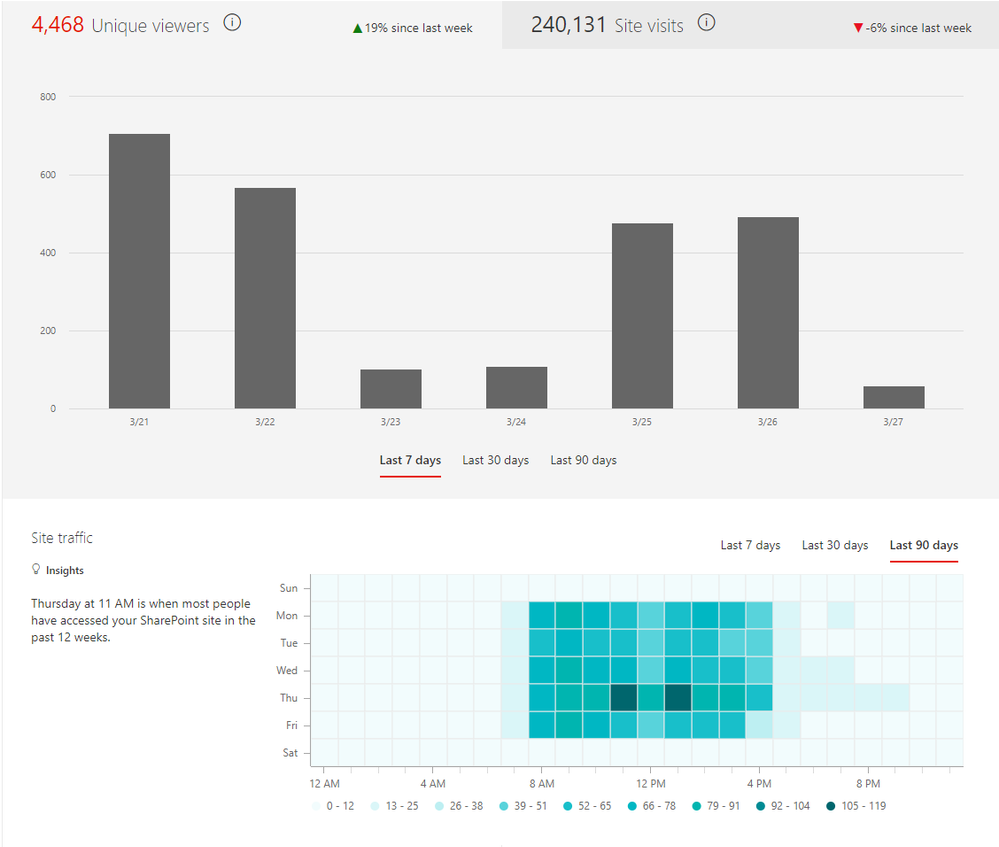The width and height of the screenshot is (999, 847).
Task: Select the chart's Last 7 days option
Action: click(x=410, y=460)
